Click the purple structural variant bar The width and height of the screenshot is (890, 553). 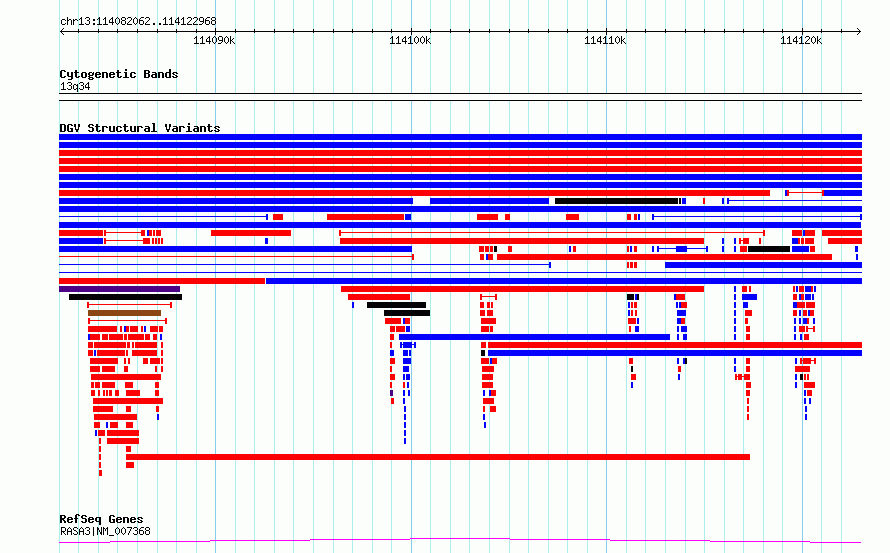(x=120, y=289)
